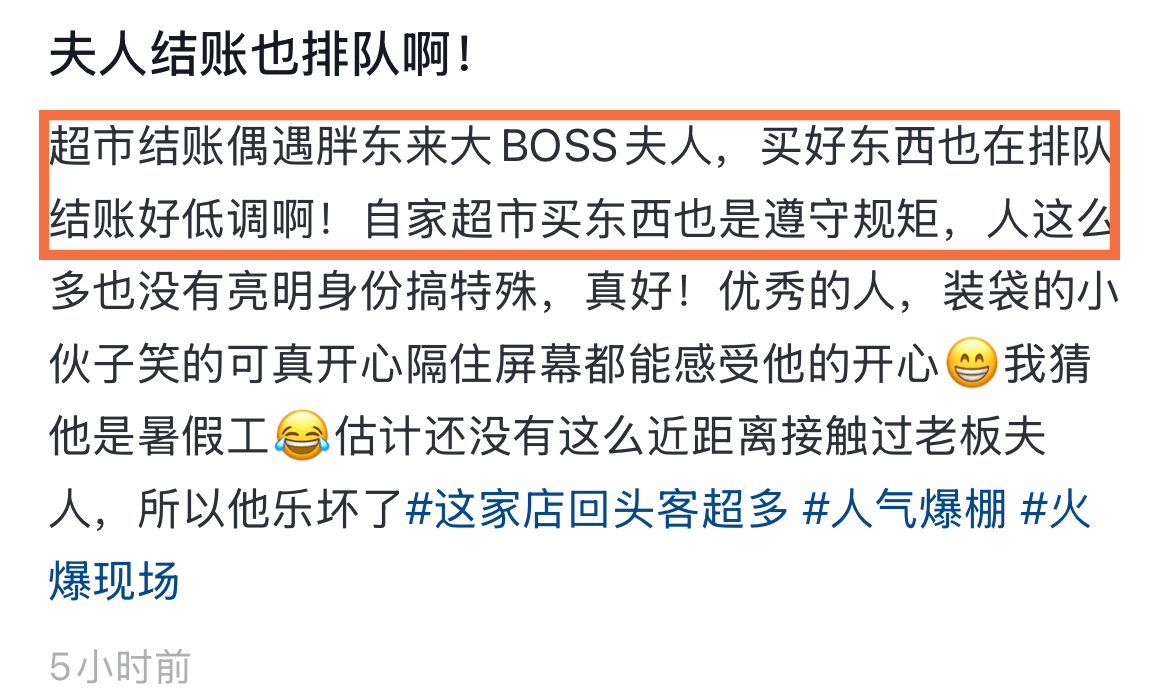Screen dimensions: 1170x697
Task: Click the tears of joy emoji
Action: (301, 435)
